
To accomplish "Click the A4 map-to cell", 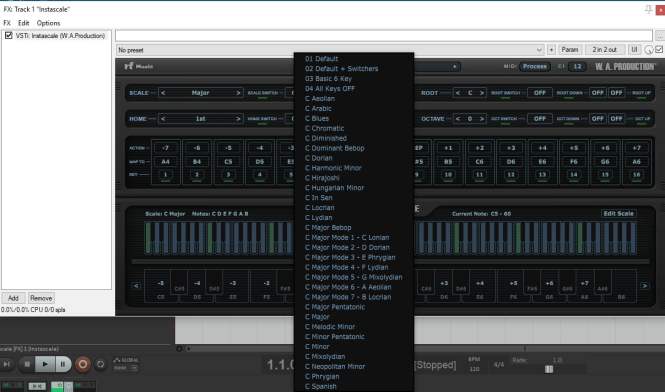I will [x=165, y=162].
